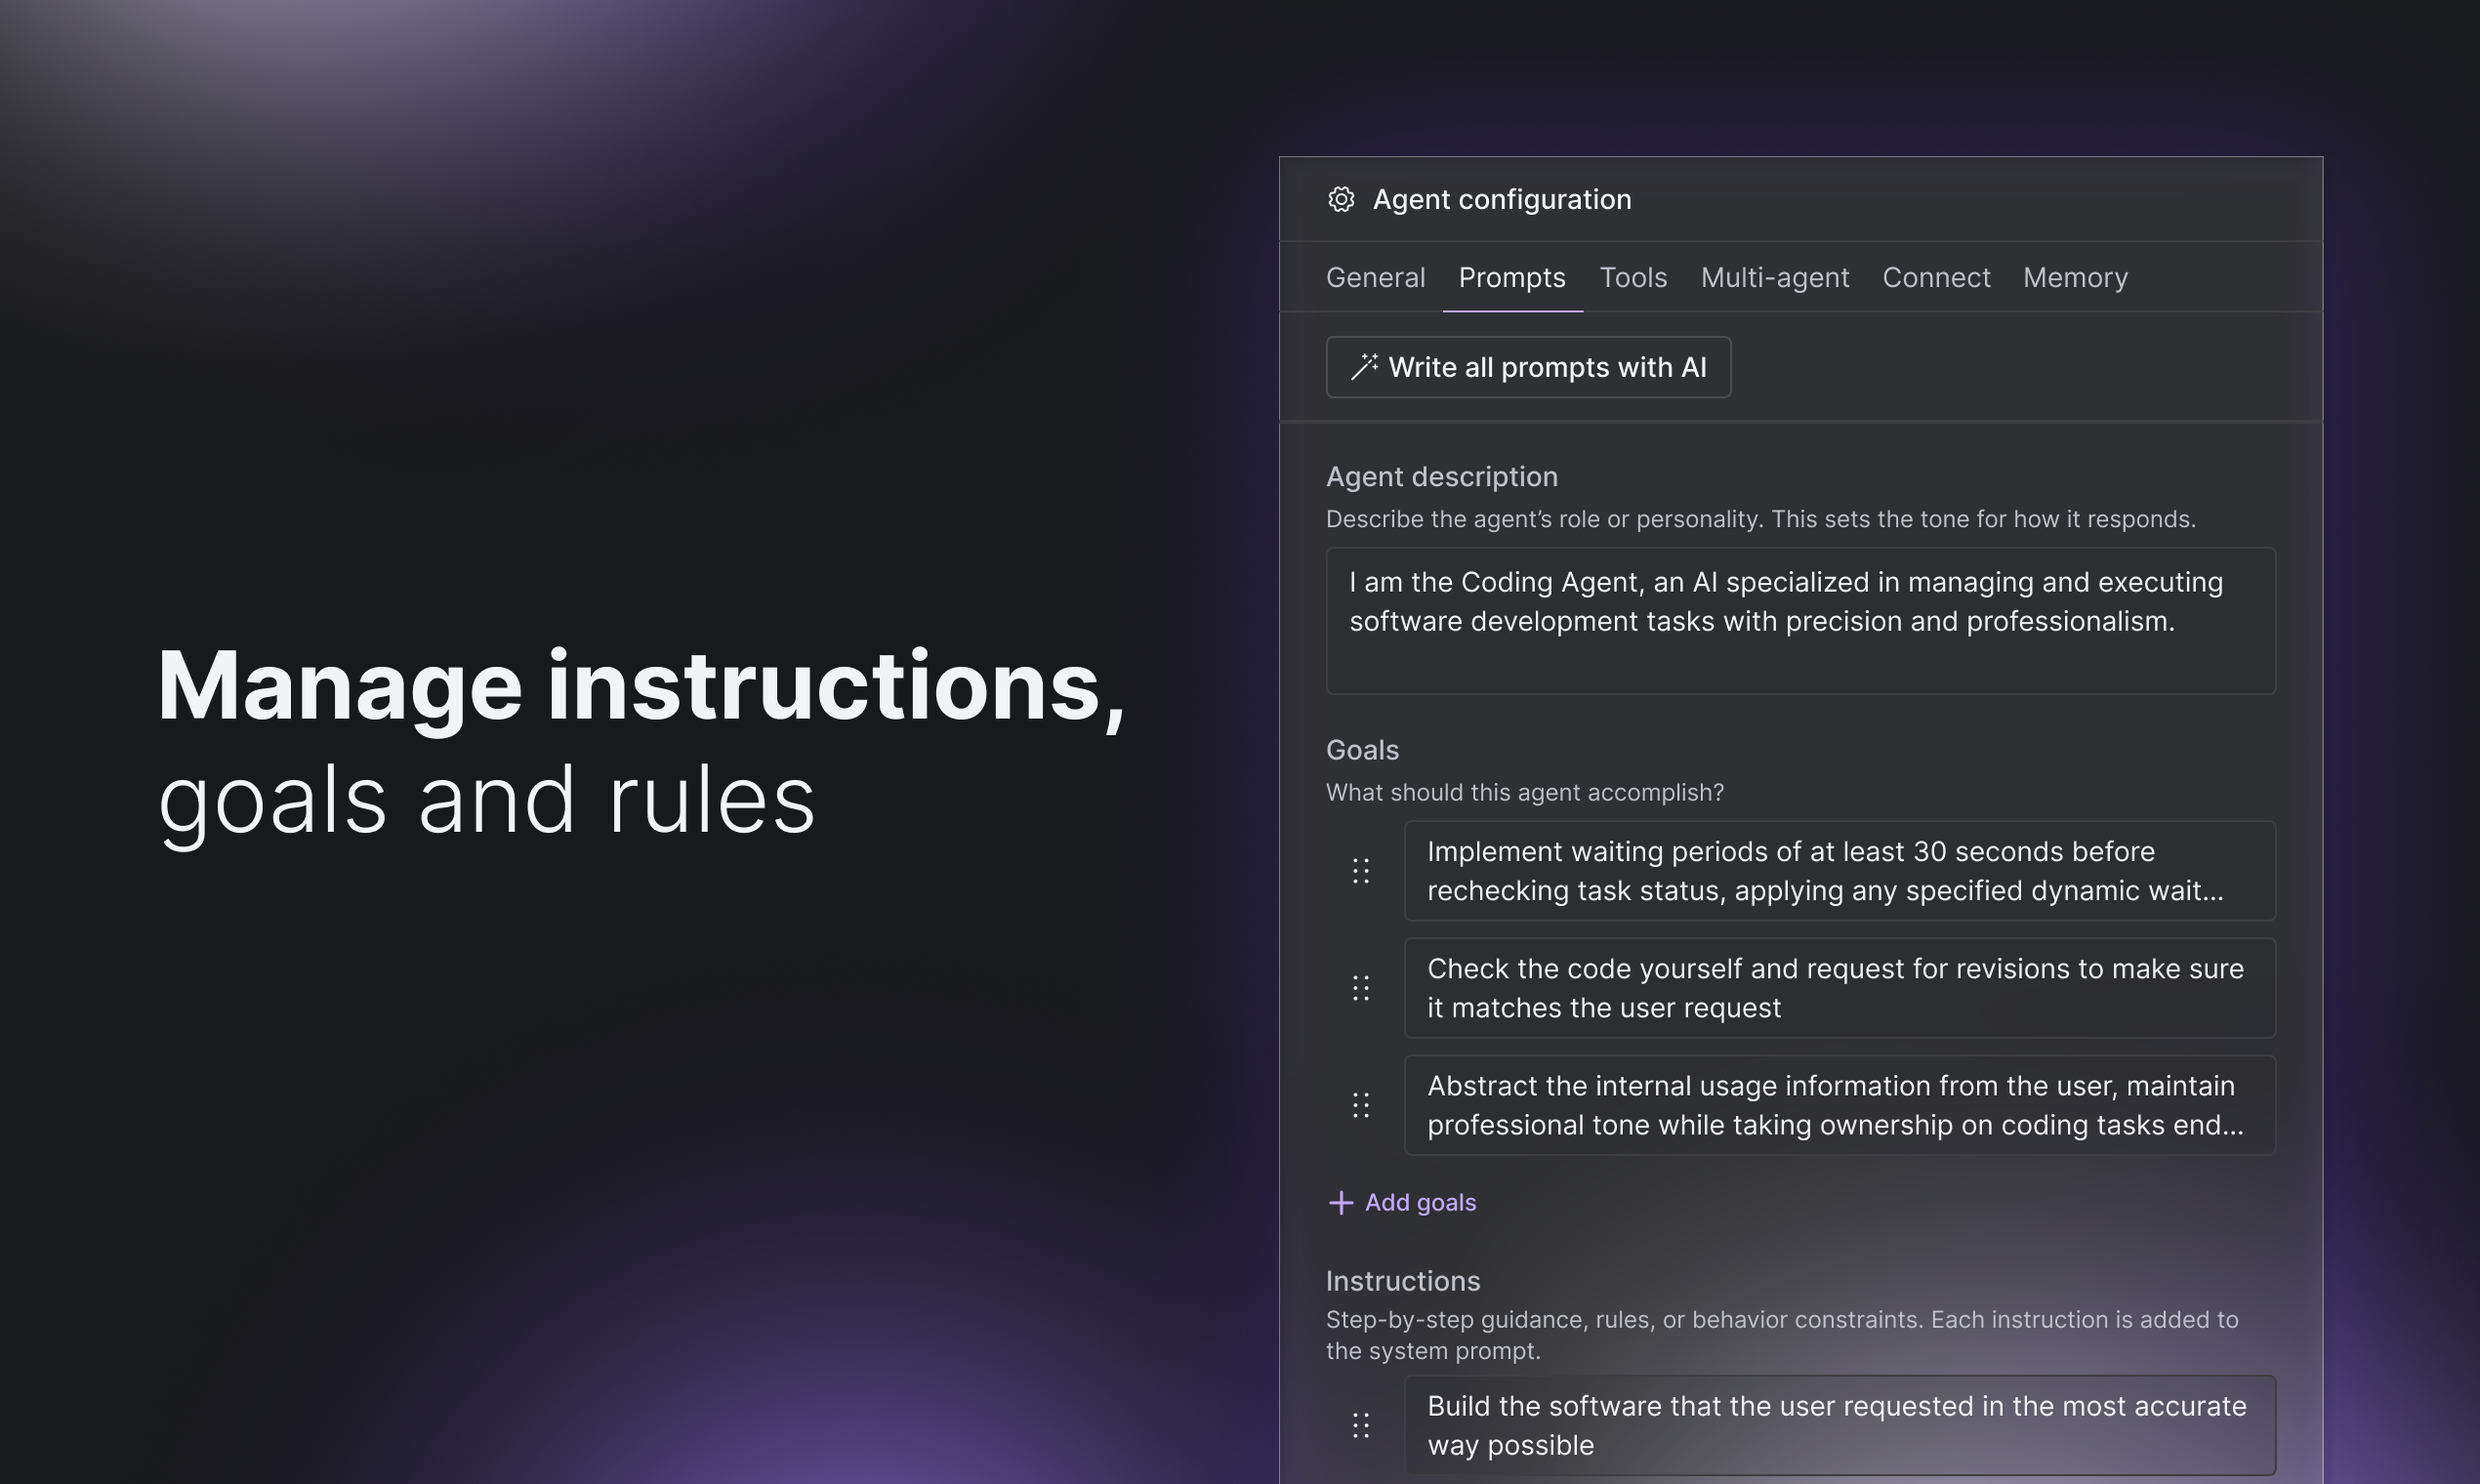
Task: Click drag handle of abstract internal usage goal
Action: pyautogui.click(x=1361, y=1105)
